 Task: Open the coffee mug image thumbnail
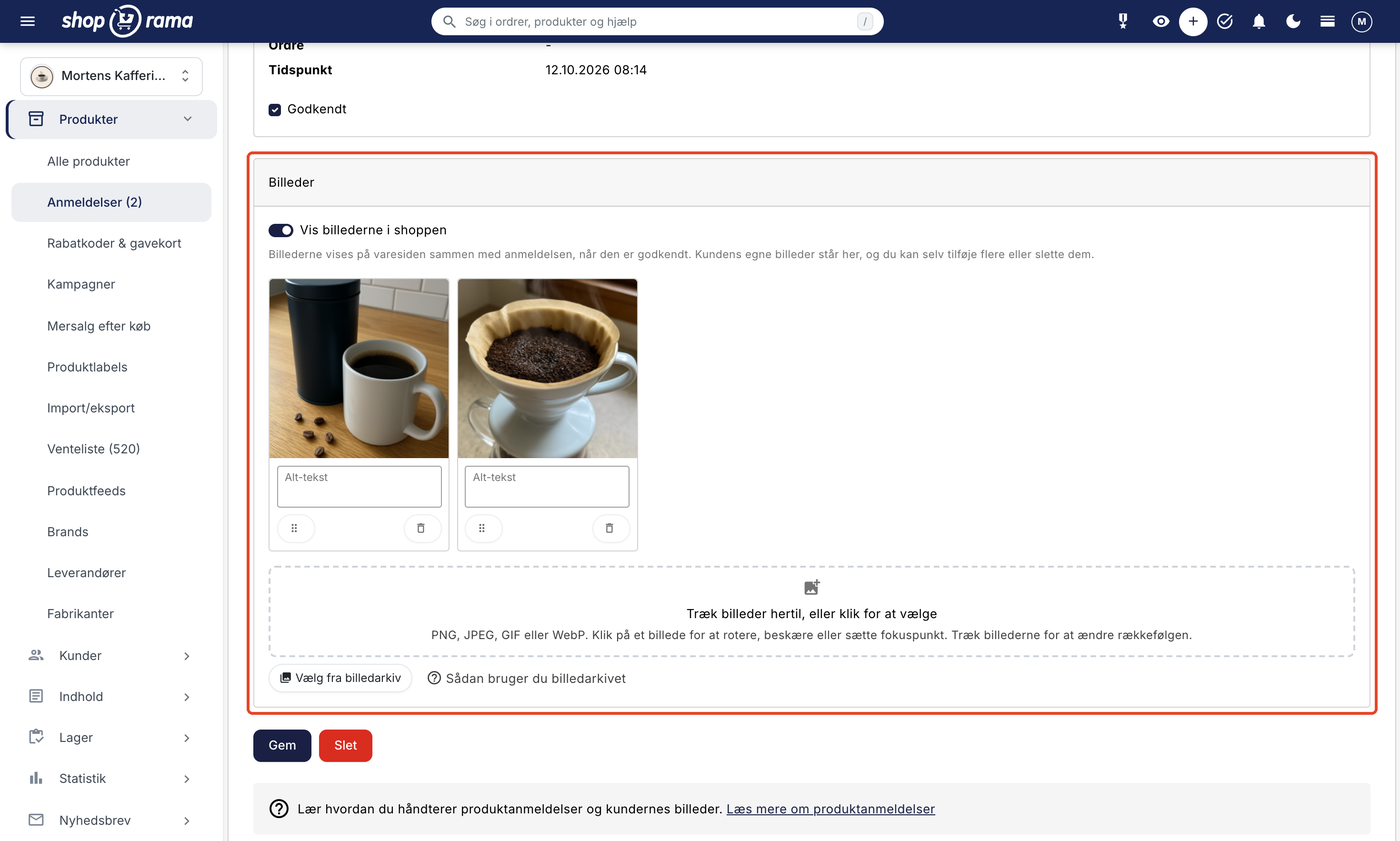[359, 368]
